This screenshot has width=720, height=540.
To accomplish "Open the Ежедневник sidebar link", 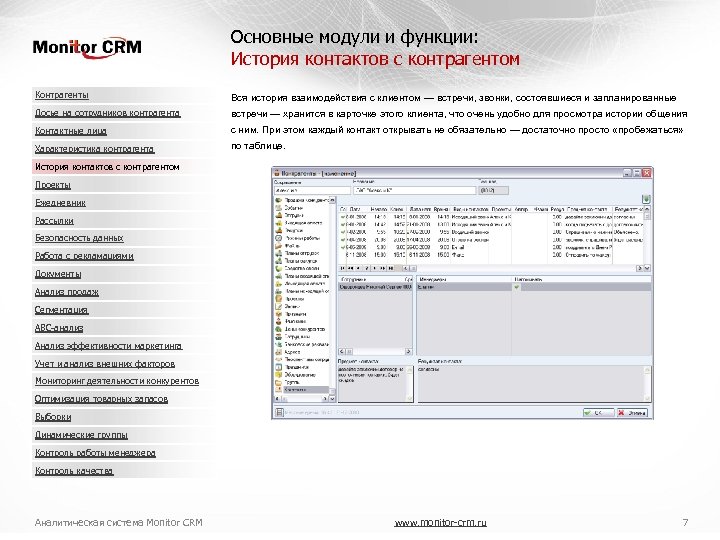I will (60, 202).
